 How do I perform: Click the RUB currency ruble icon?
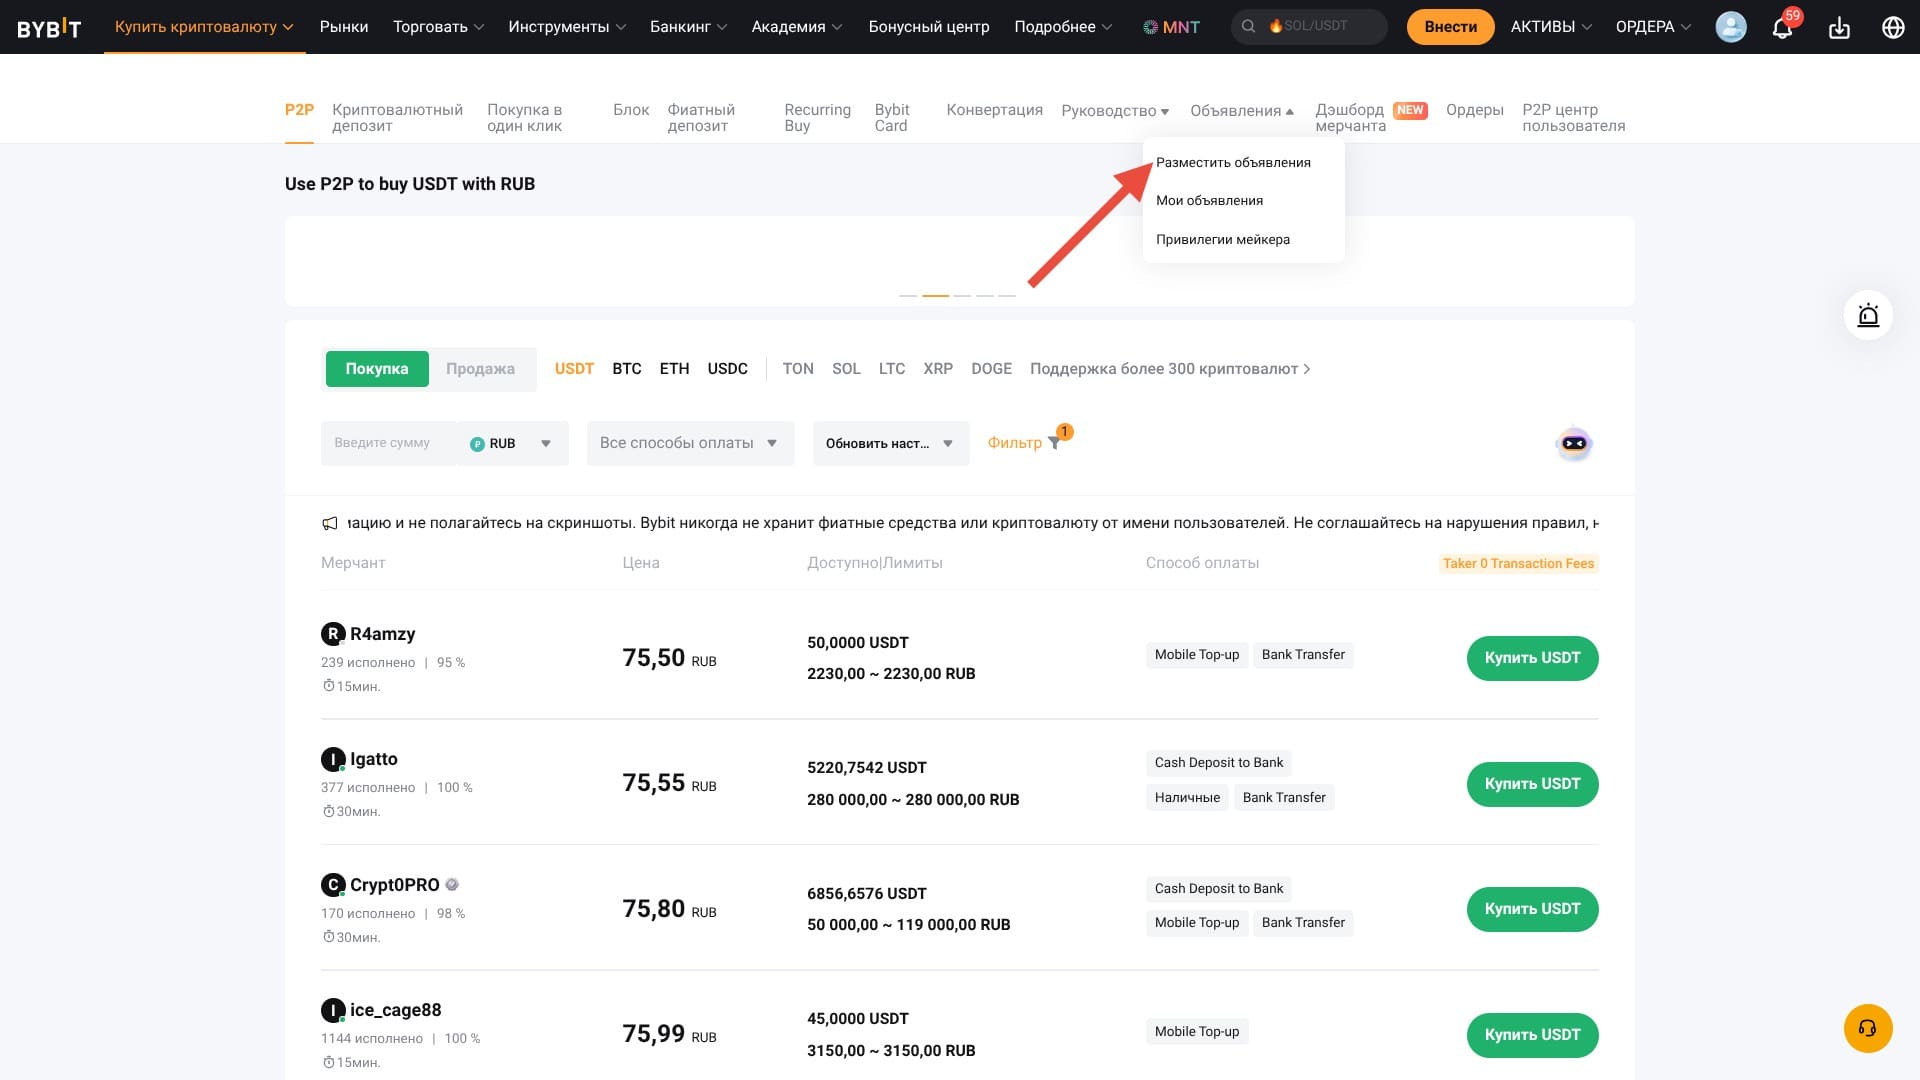click(477, 444)
